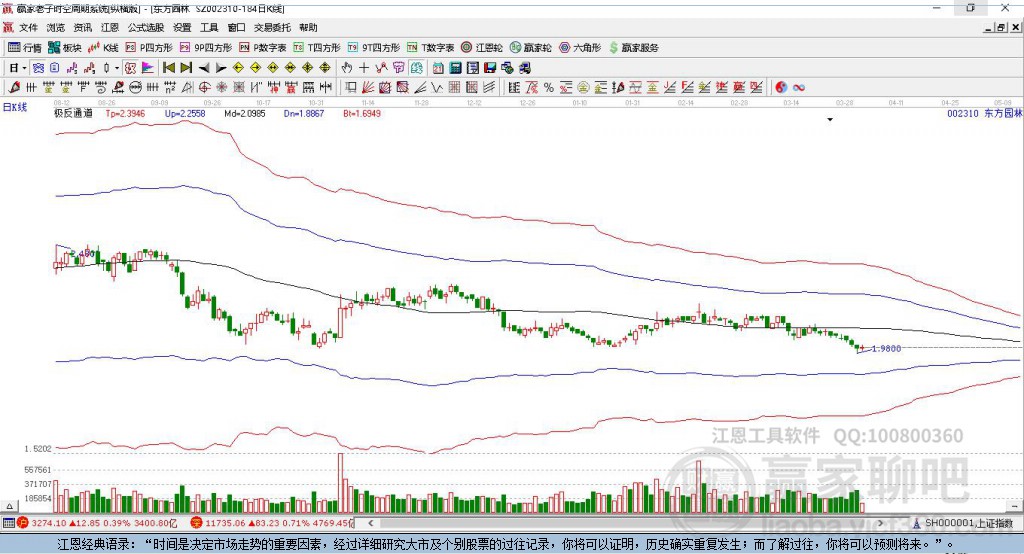This screenshot has height=554, width=1024.
Task: Click the red fan lines tool icon
Action: pos(367,88)
